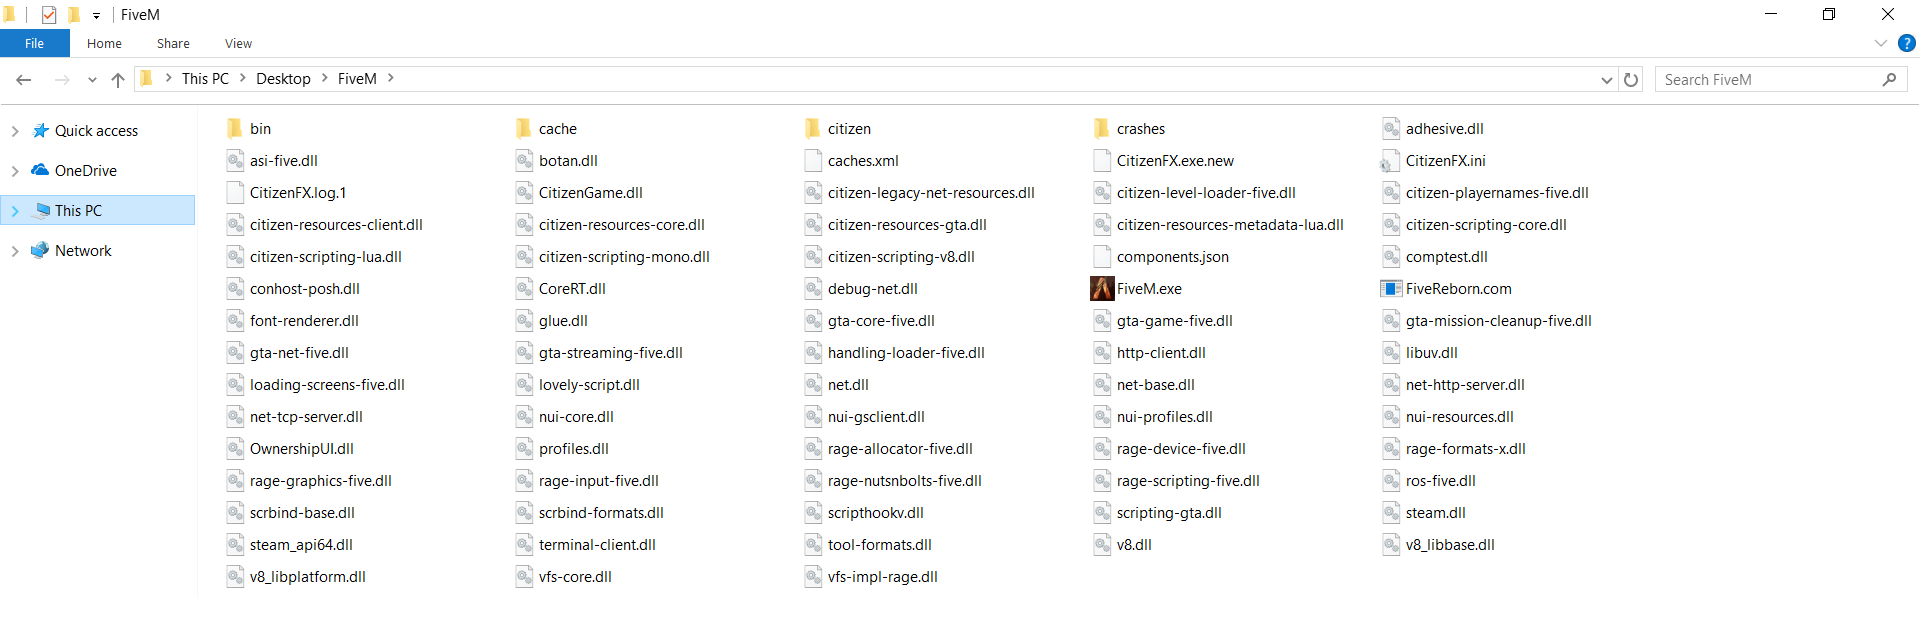Open Customize Quick Access Toolbar dropdown
This screenshot has width=1920, height=630.
click(96, 15)
